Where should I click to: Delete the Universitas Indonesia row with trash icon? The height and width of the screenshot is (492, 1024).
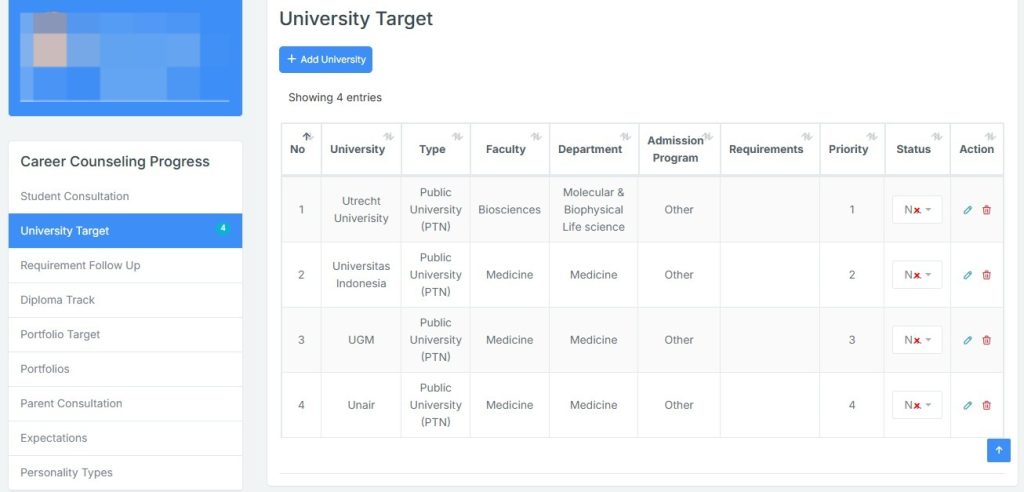[x=987, y=275]
